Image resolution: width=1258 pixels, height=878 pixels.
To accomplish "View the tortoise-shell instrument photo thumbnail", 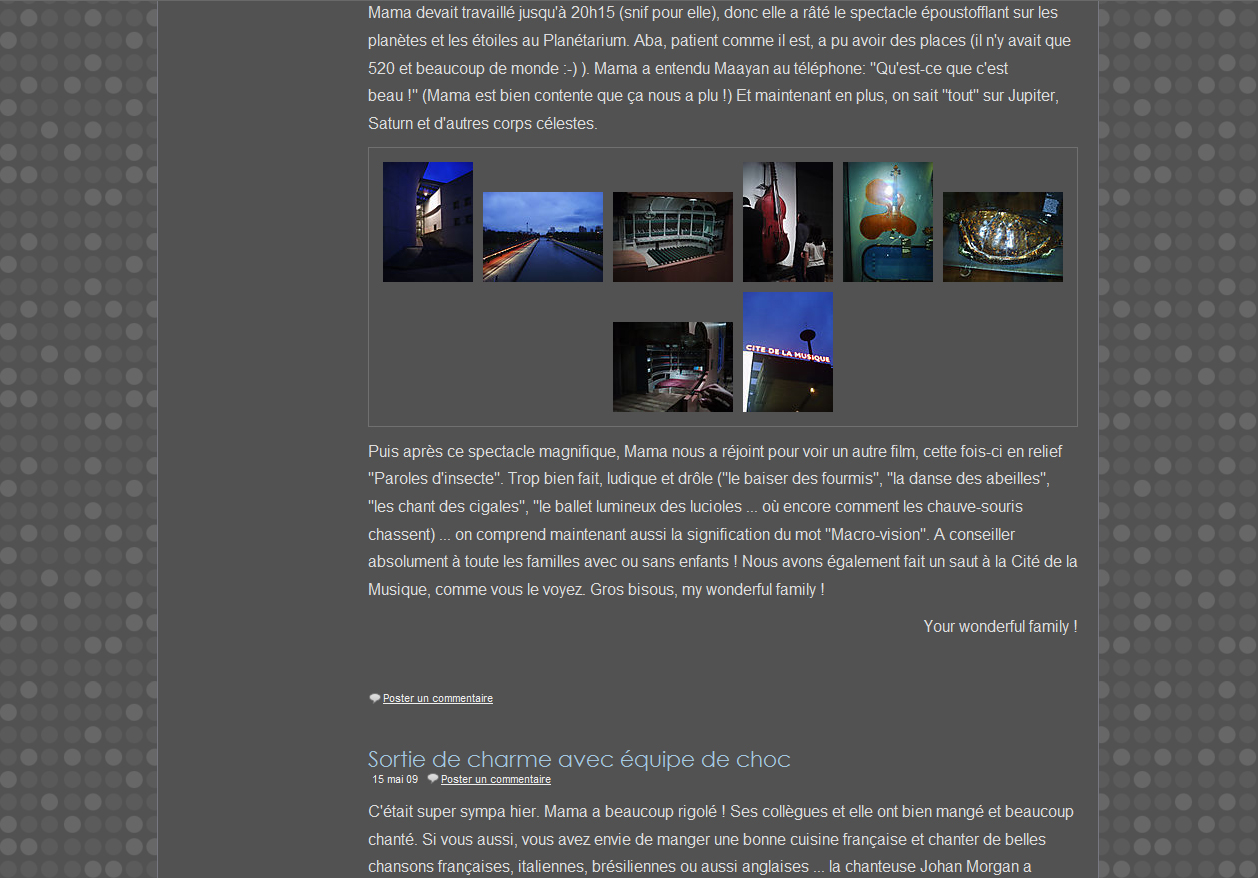I will tap(1003, 237).
